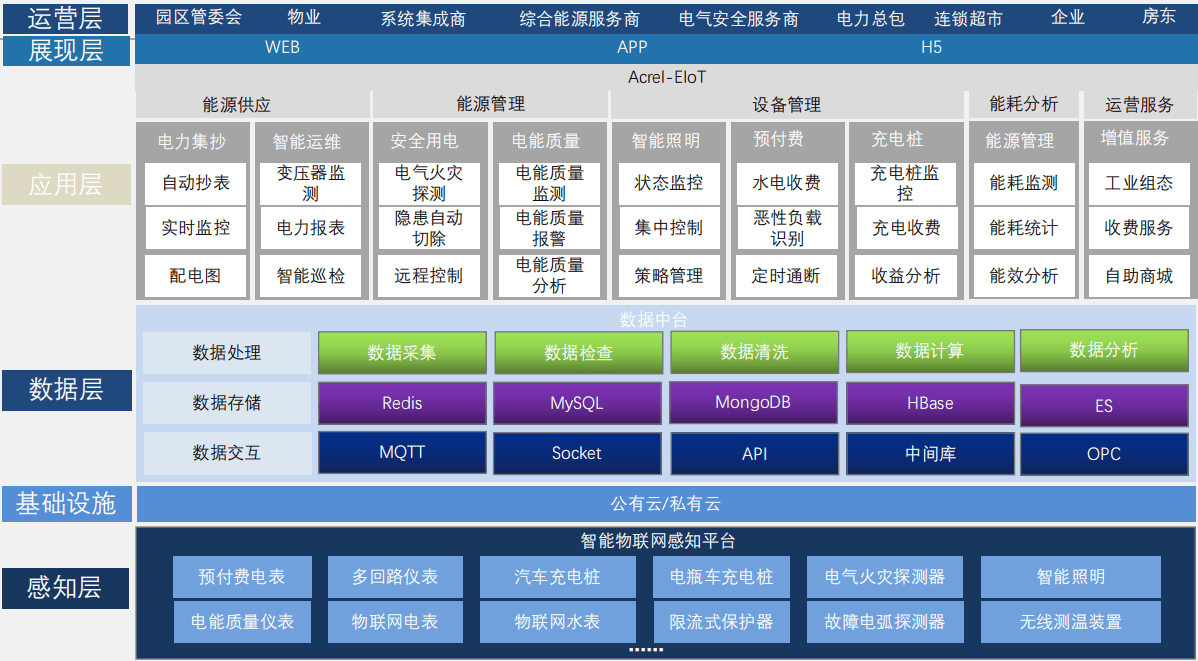The image size is (1198, 661).
Task: Select the OPC block
Action: [1104, 454]
